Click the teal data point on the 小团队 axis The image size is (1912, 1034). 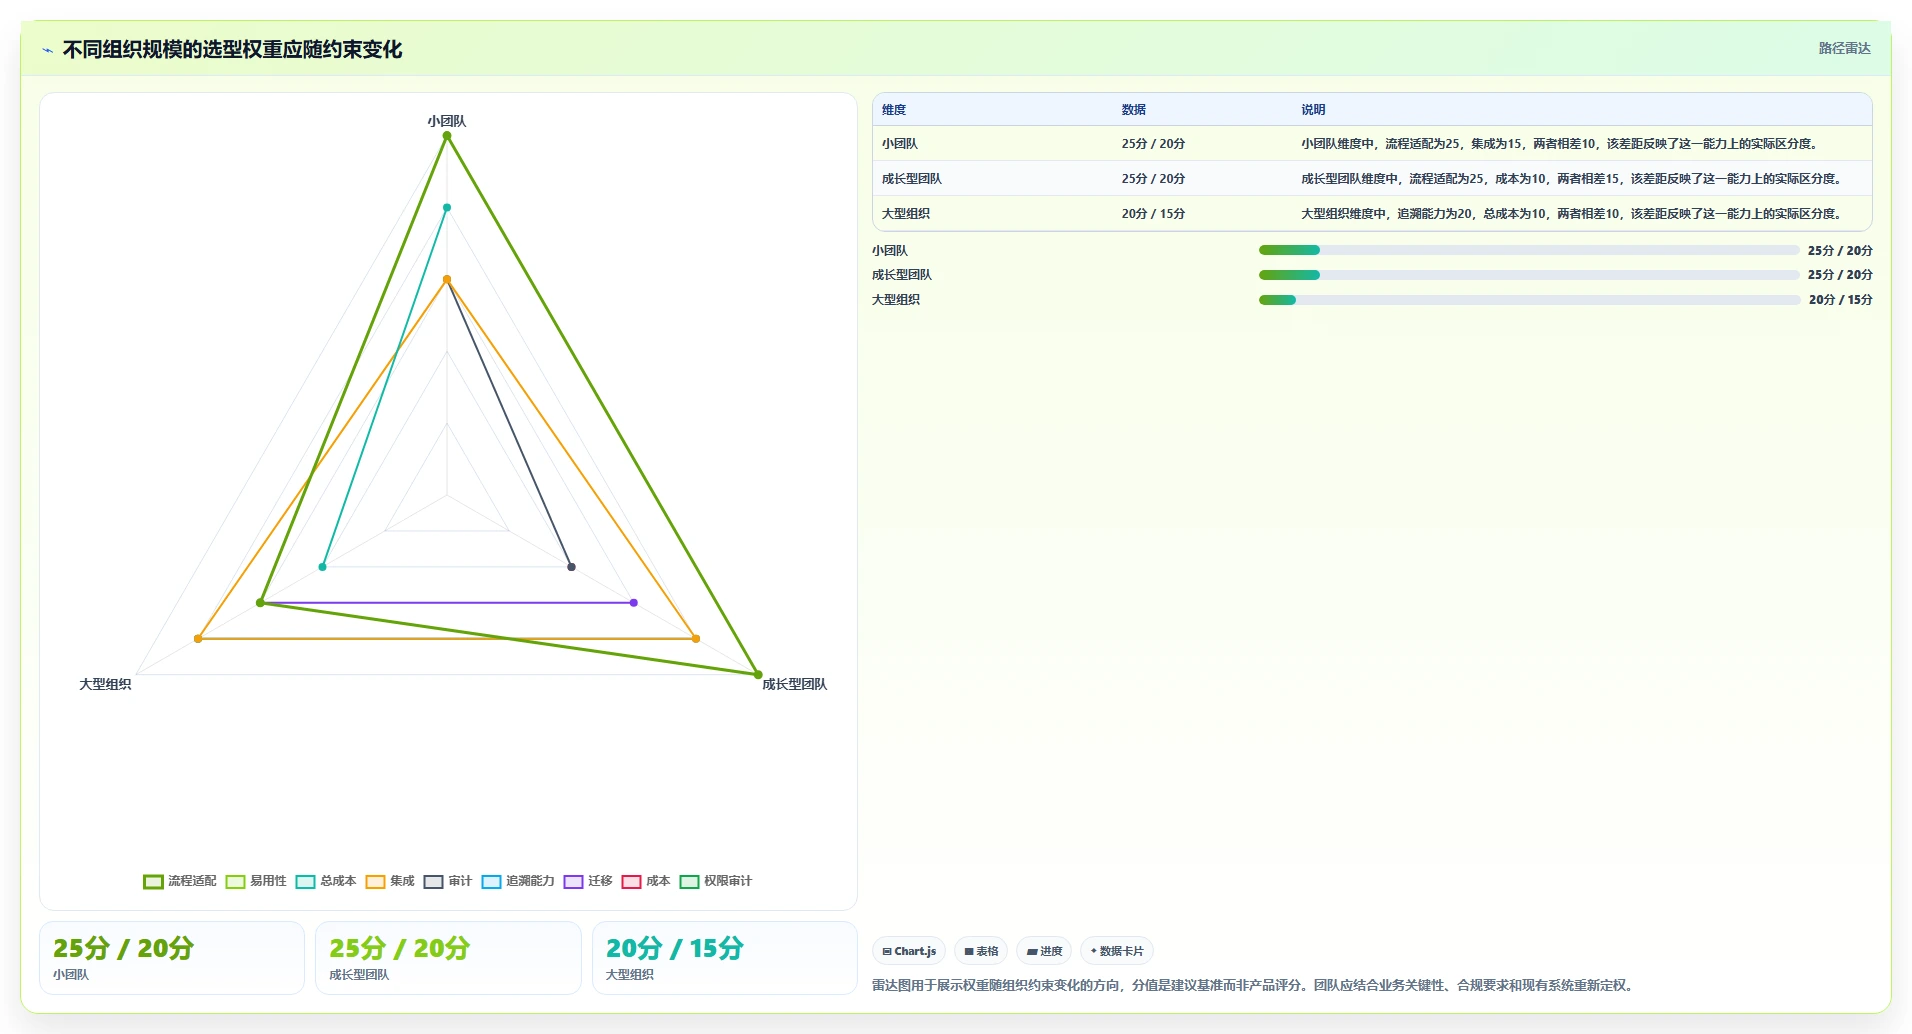click(447, 208)
